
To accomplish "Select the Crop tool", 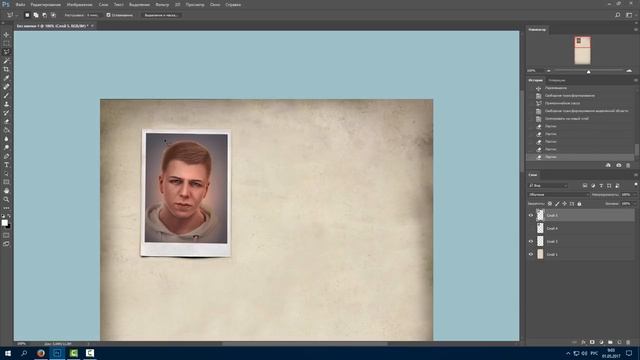I will pos(6,69).
